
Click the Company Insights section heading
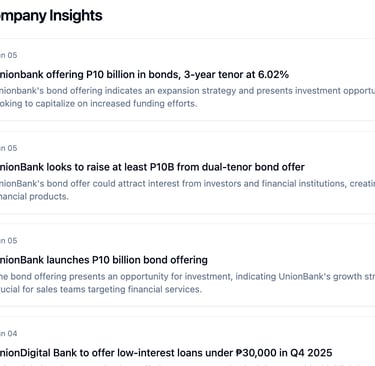pos(51,16)
